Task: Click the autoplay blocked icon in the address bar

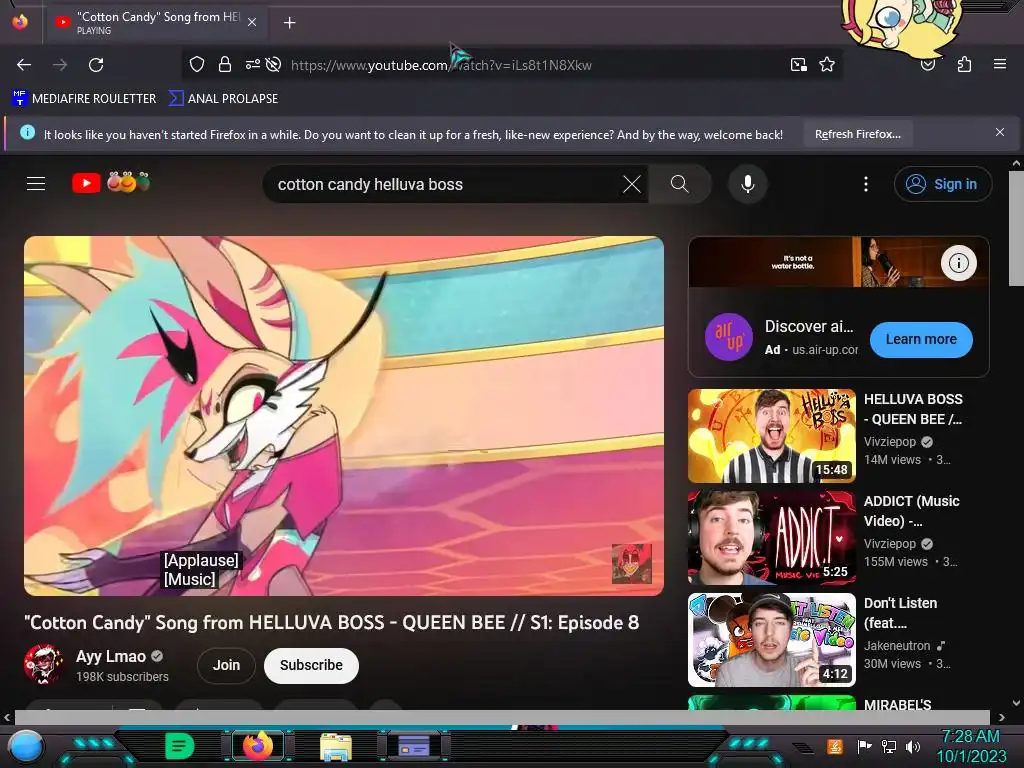Action: click(x=274, y=65)
